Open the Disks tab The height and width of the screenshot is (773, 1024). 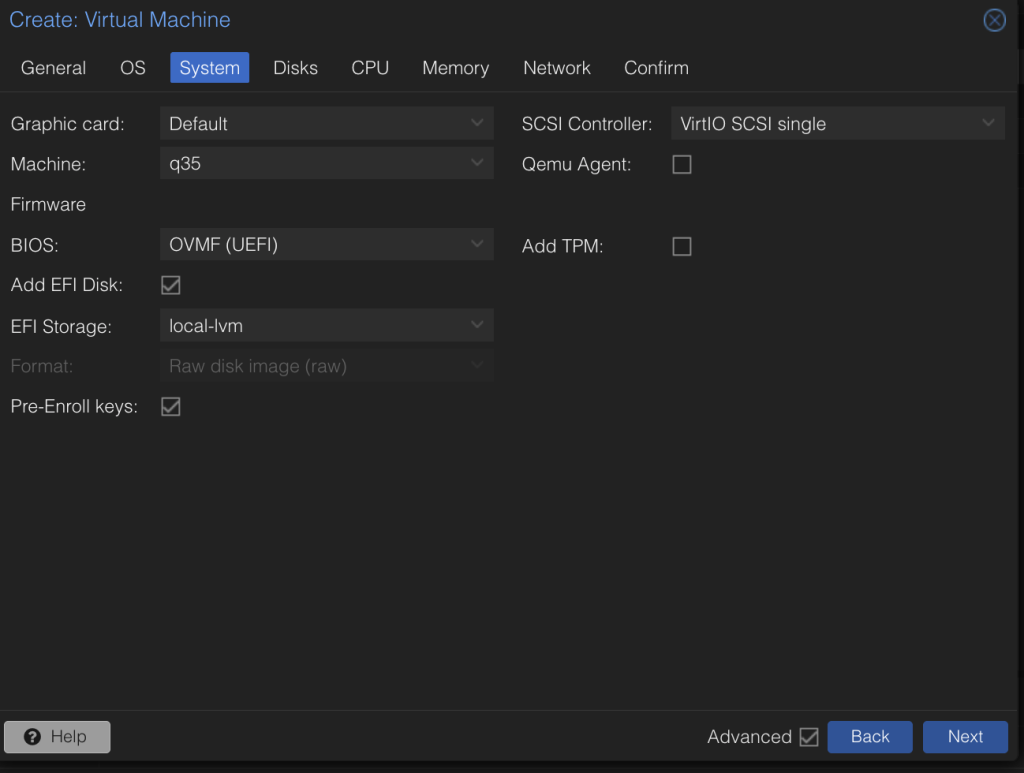point(295,68)
